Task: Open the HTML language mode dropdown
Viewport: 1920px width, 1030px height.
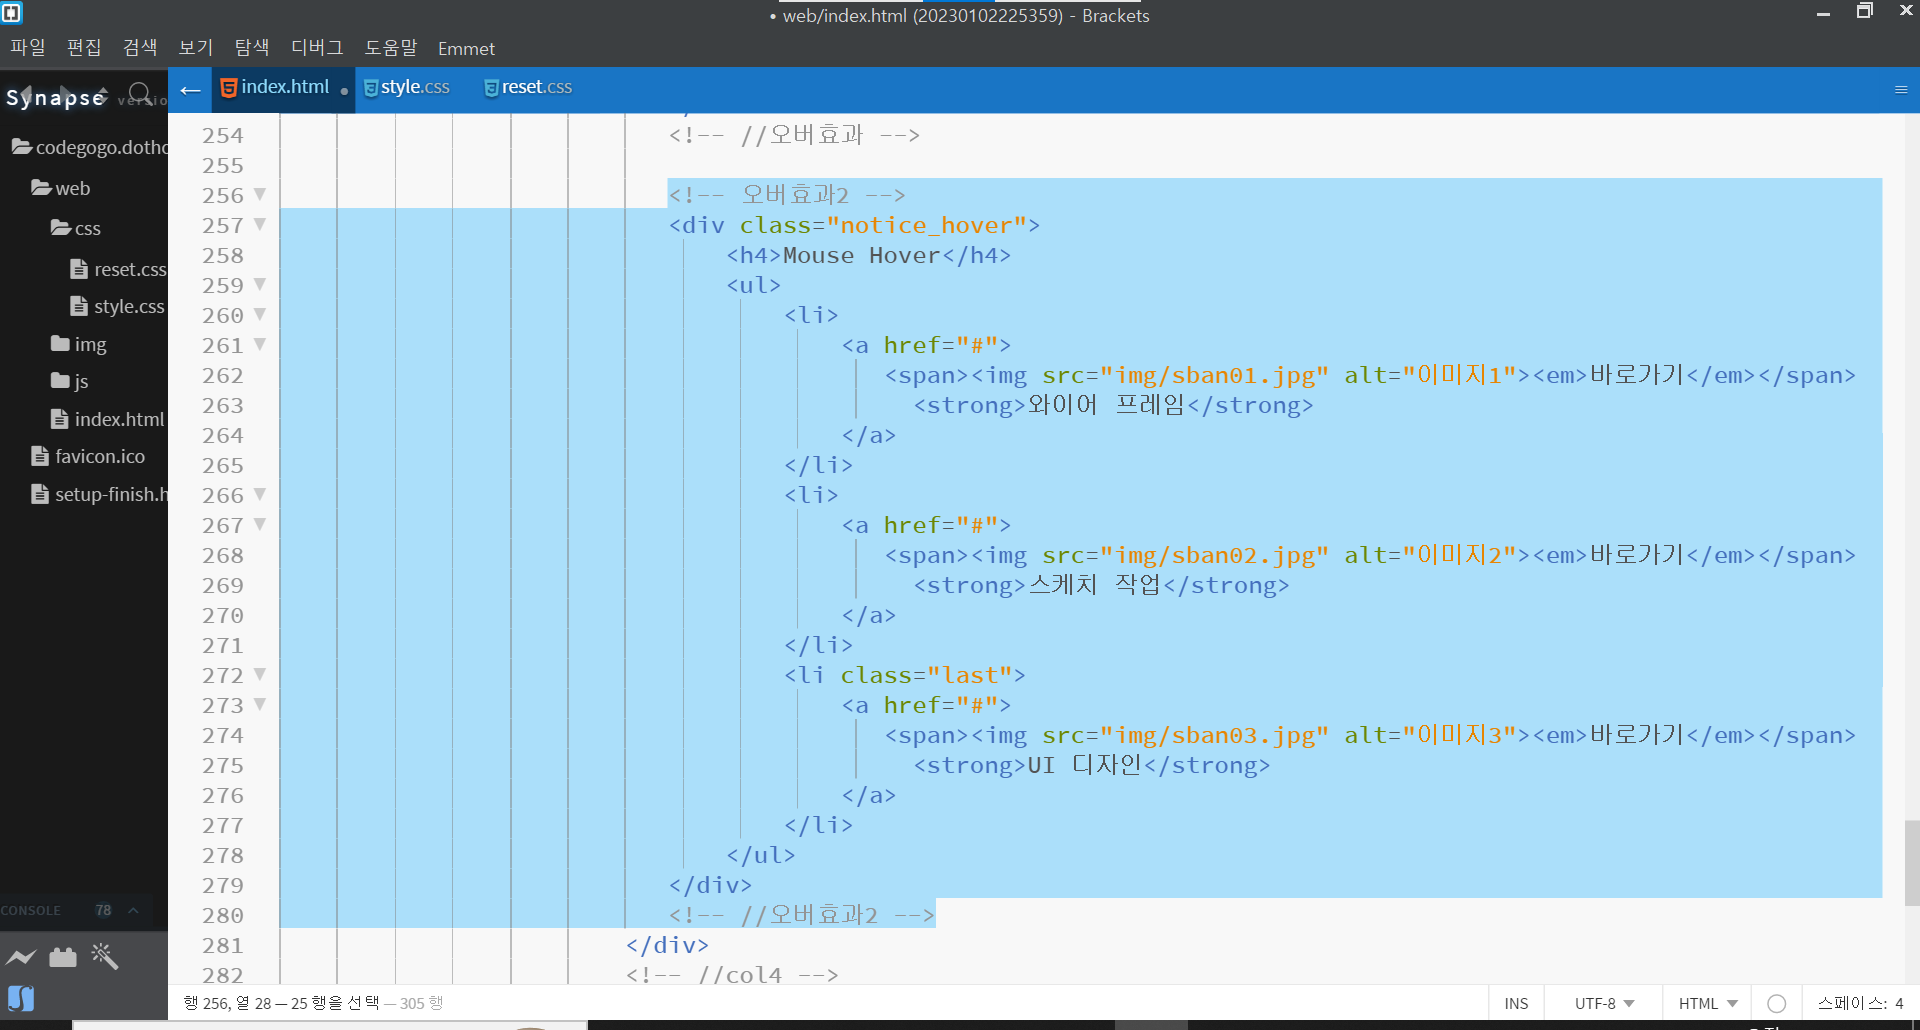Action: coord(1708,1003)
